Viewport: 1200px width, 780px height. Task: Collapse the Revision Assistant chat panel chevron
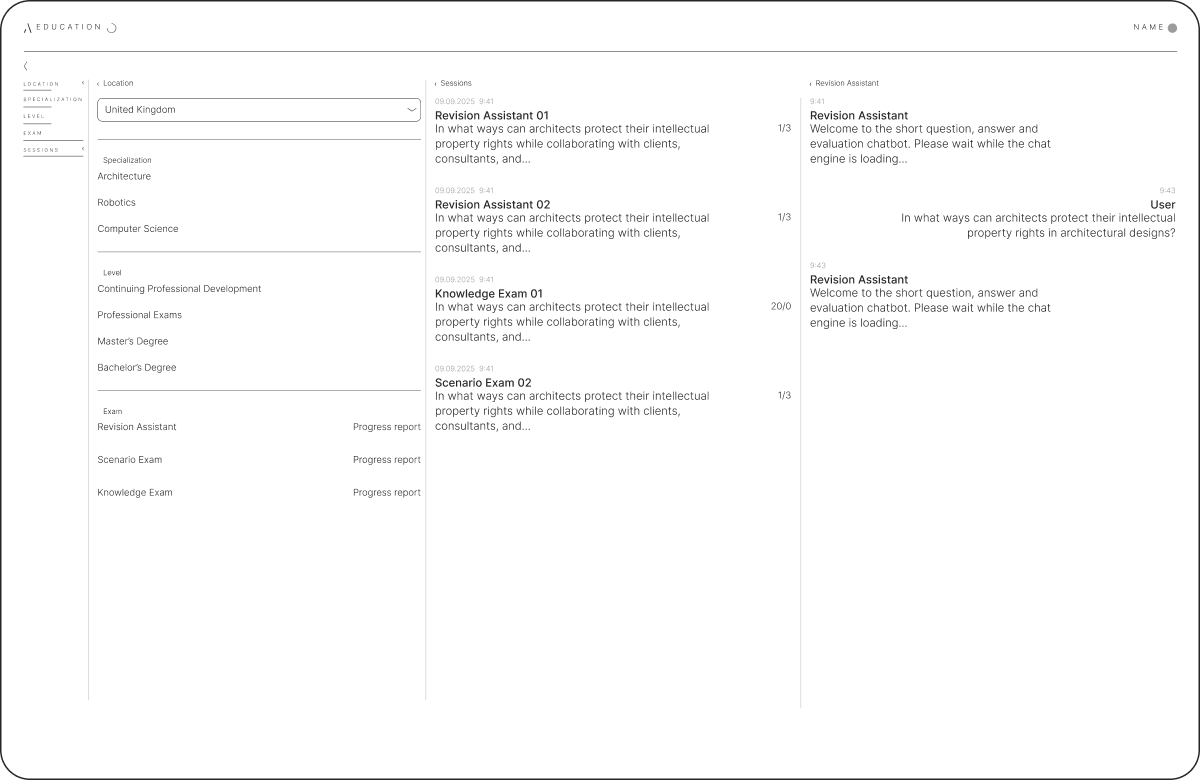[x=811, y=84]
